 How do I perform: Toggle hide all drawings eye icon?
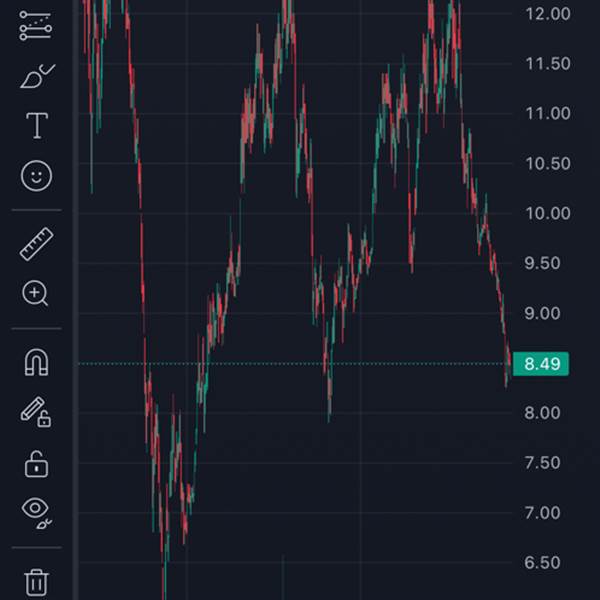coord(36,513)
